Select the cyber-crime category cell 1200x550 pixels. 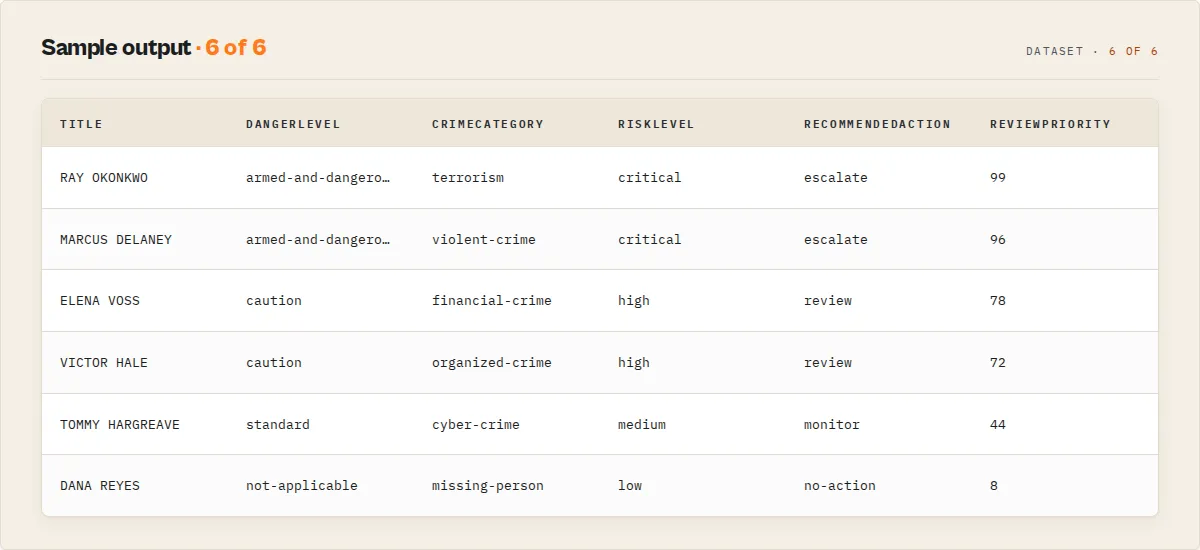coord(476,425)
